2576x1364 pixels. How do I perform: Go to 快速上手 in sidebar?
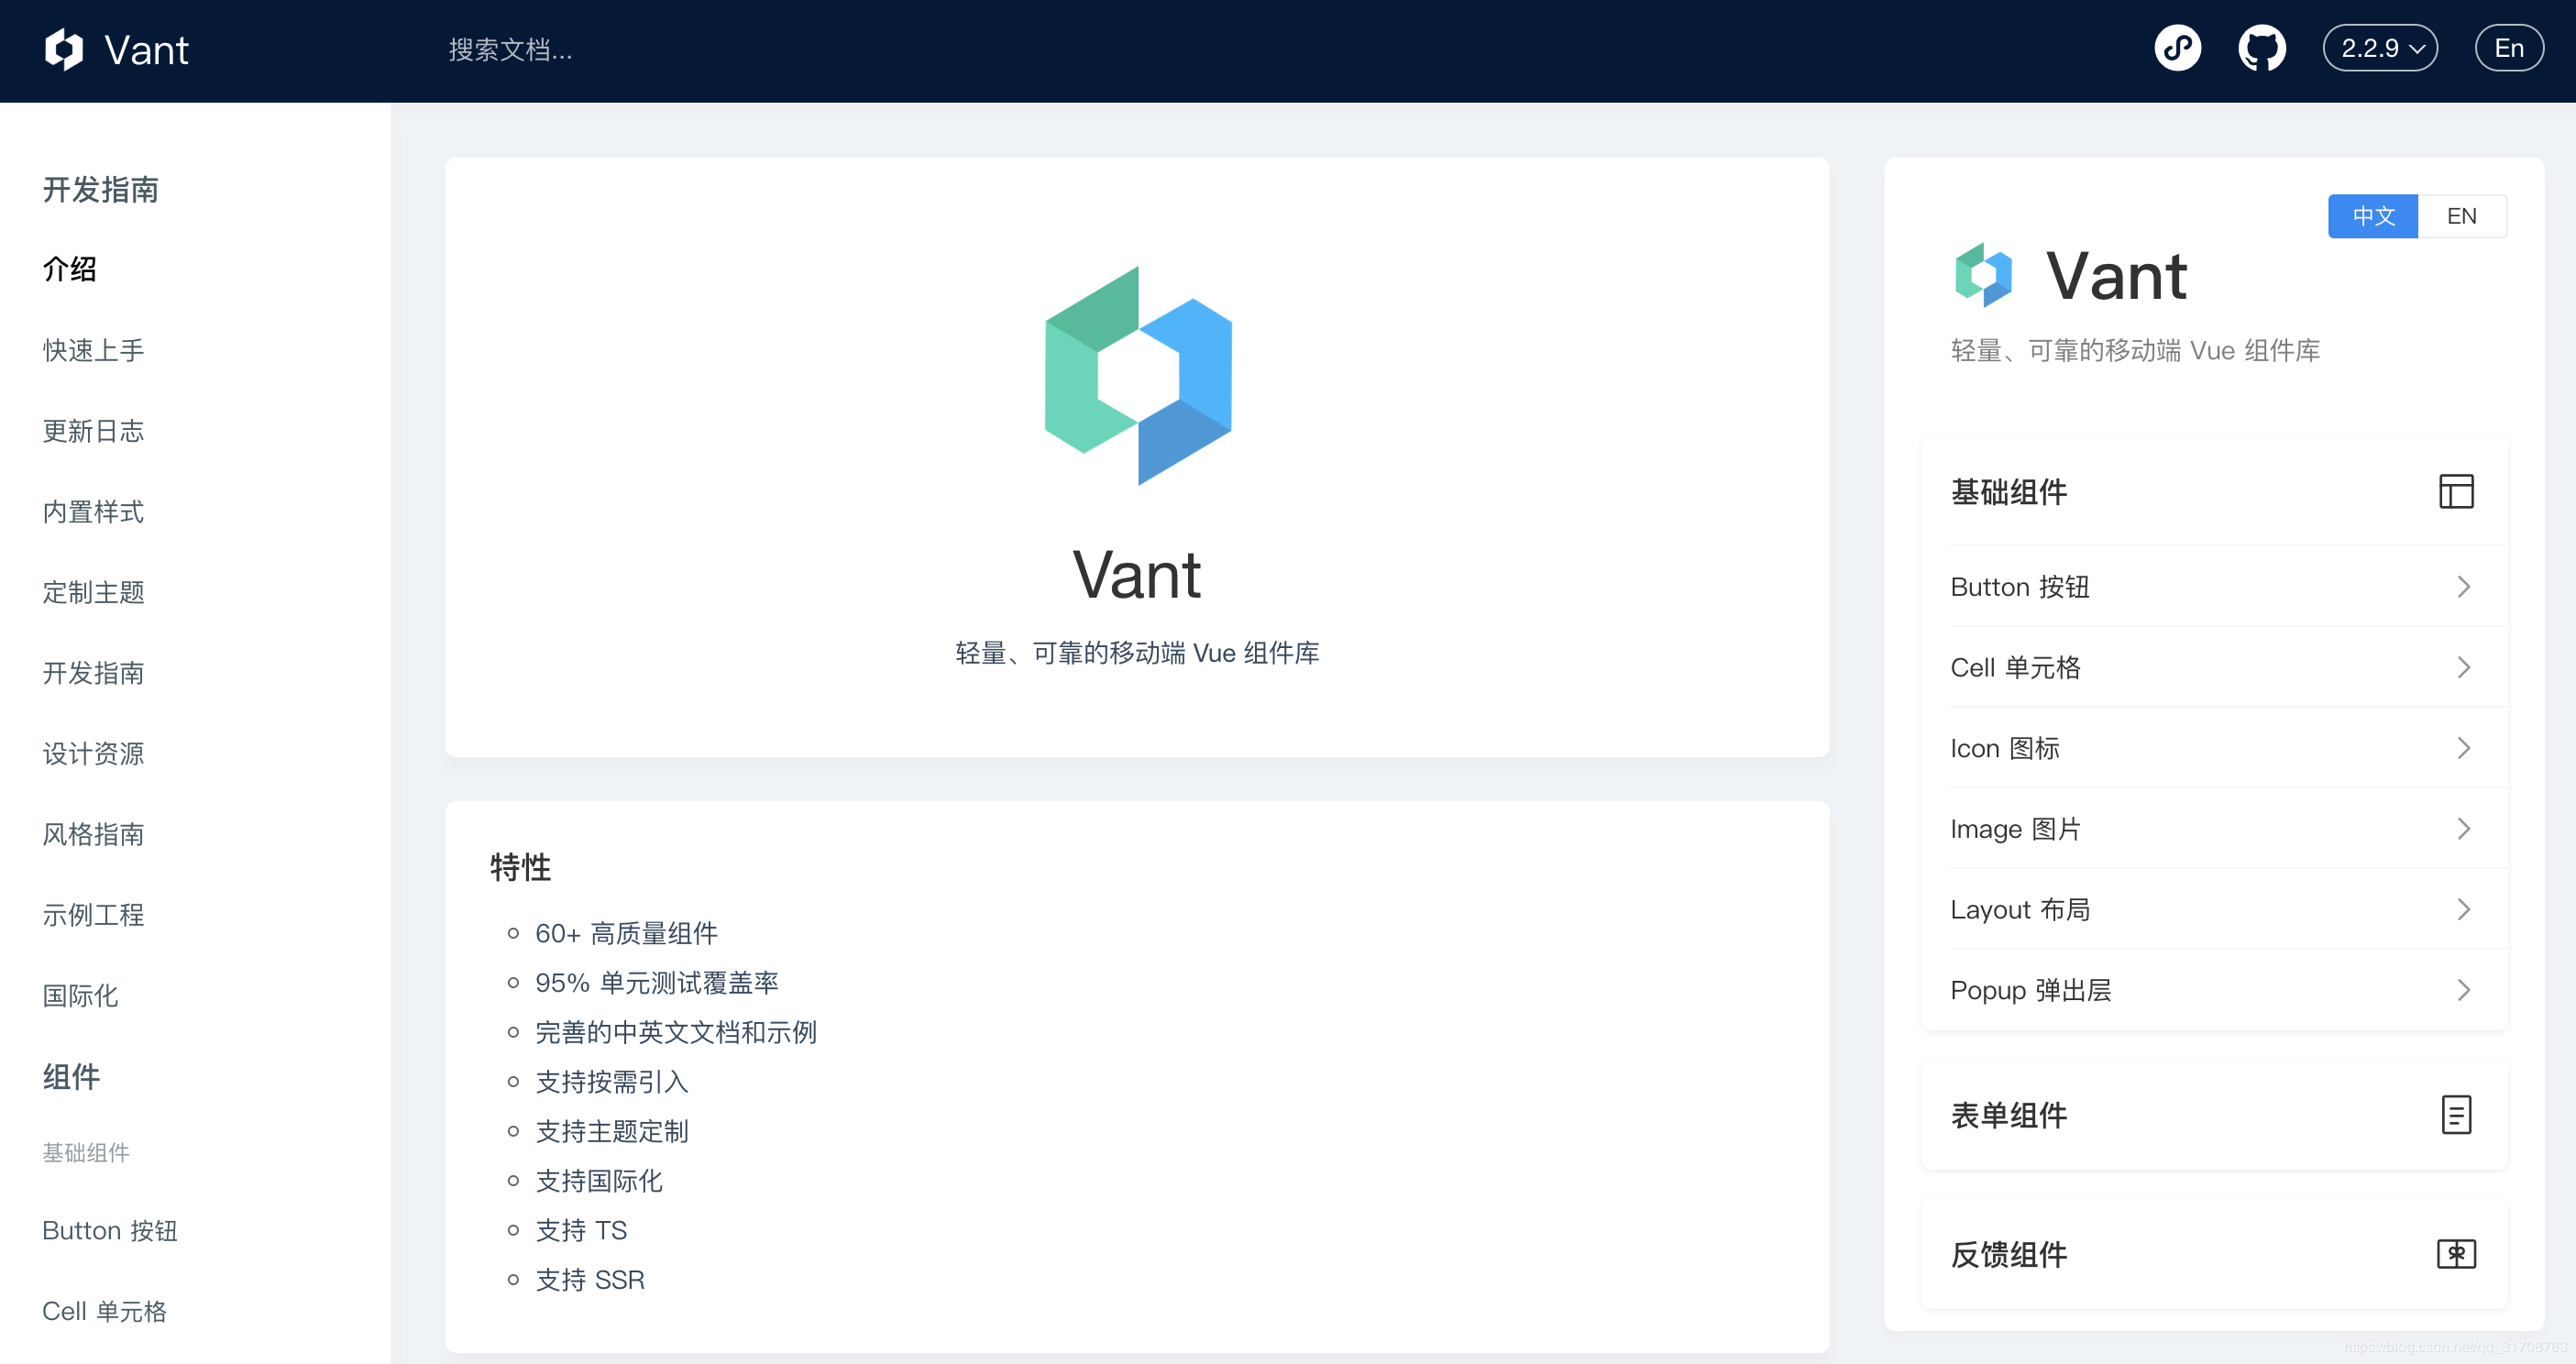(x=93, y=350)
